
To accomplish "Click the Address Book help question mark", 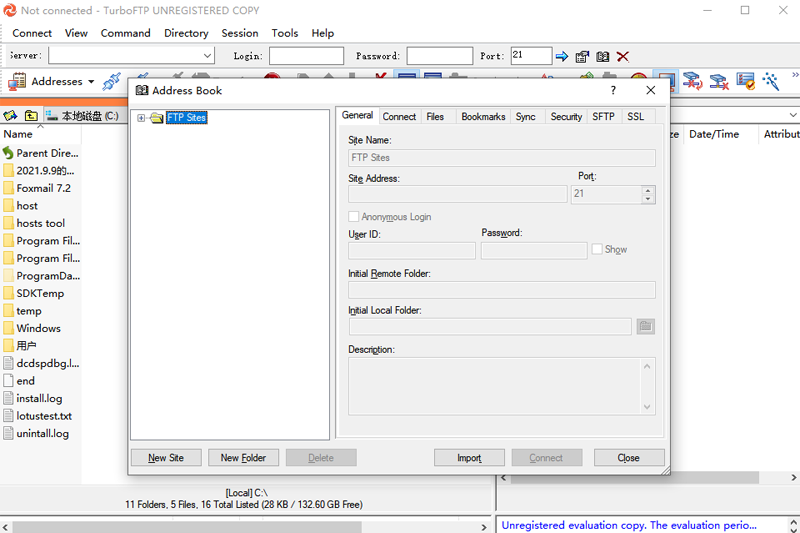I will 613,90.
